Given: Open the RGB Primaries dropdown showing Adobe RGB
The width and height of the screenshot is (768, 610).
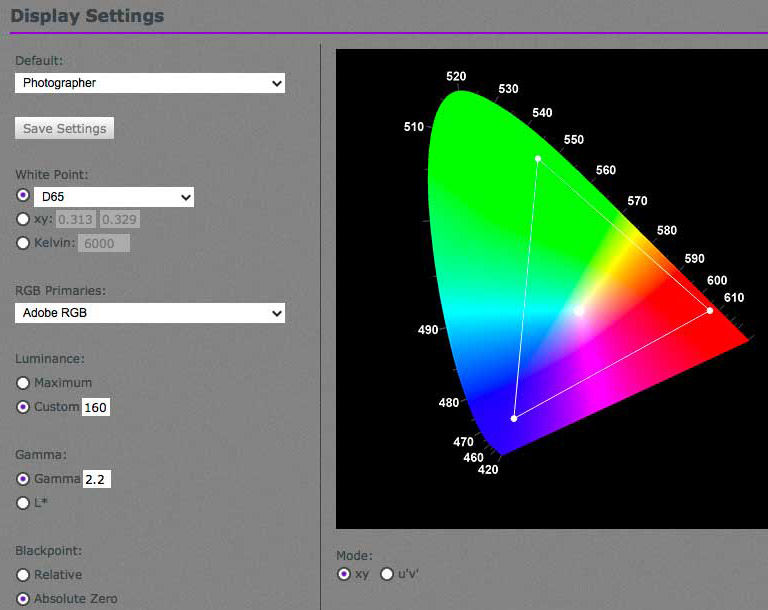Looking at the screenshot, I should [x=150, y=313].
